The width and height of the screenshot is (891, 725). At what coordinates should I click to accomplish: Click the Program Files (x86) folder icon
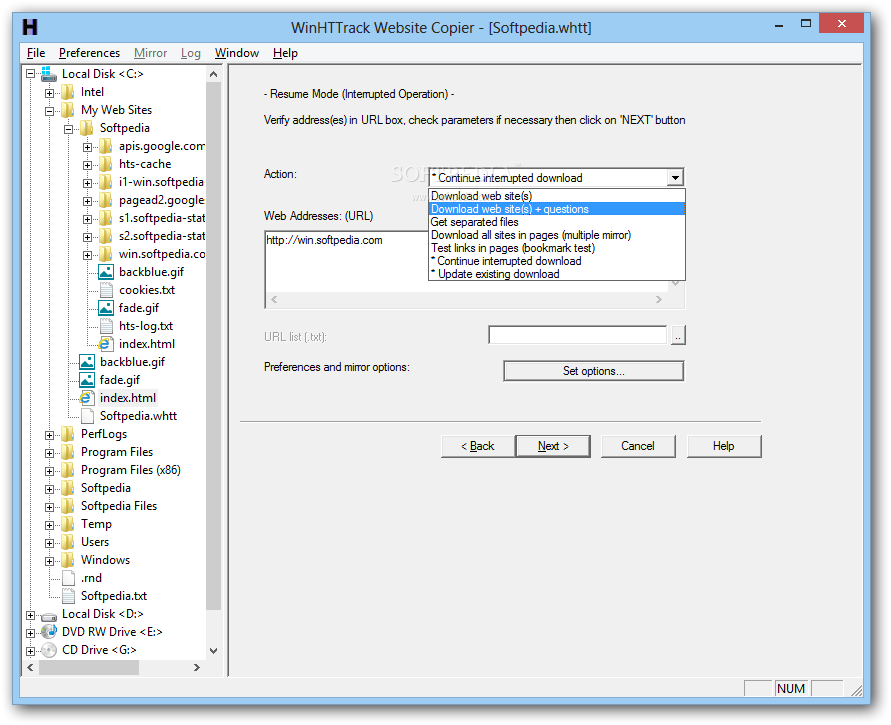coord(68,470)
